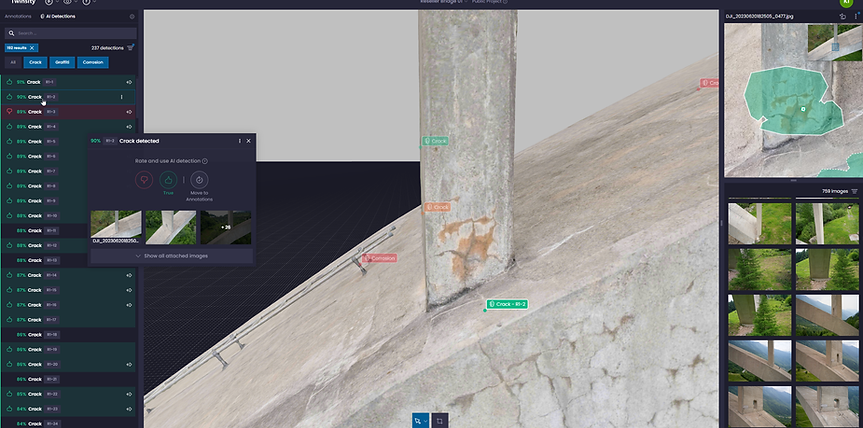Open the +26 more images thumbnail

point(226,227)
